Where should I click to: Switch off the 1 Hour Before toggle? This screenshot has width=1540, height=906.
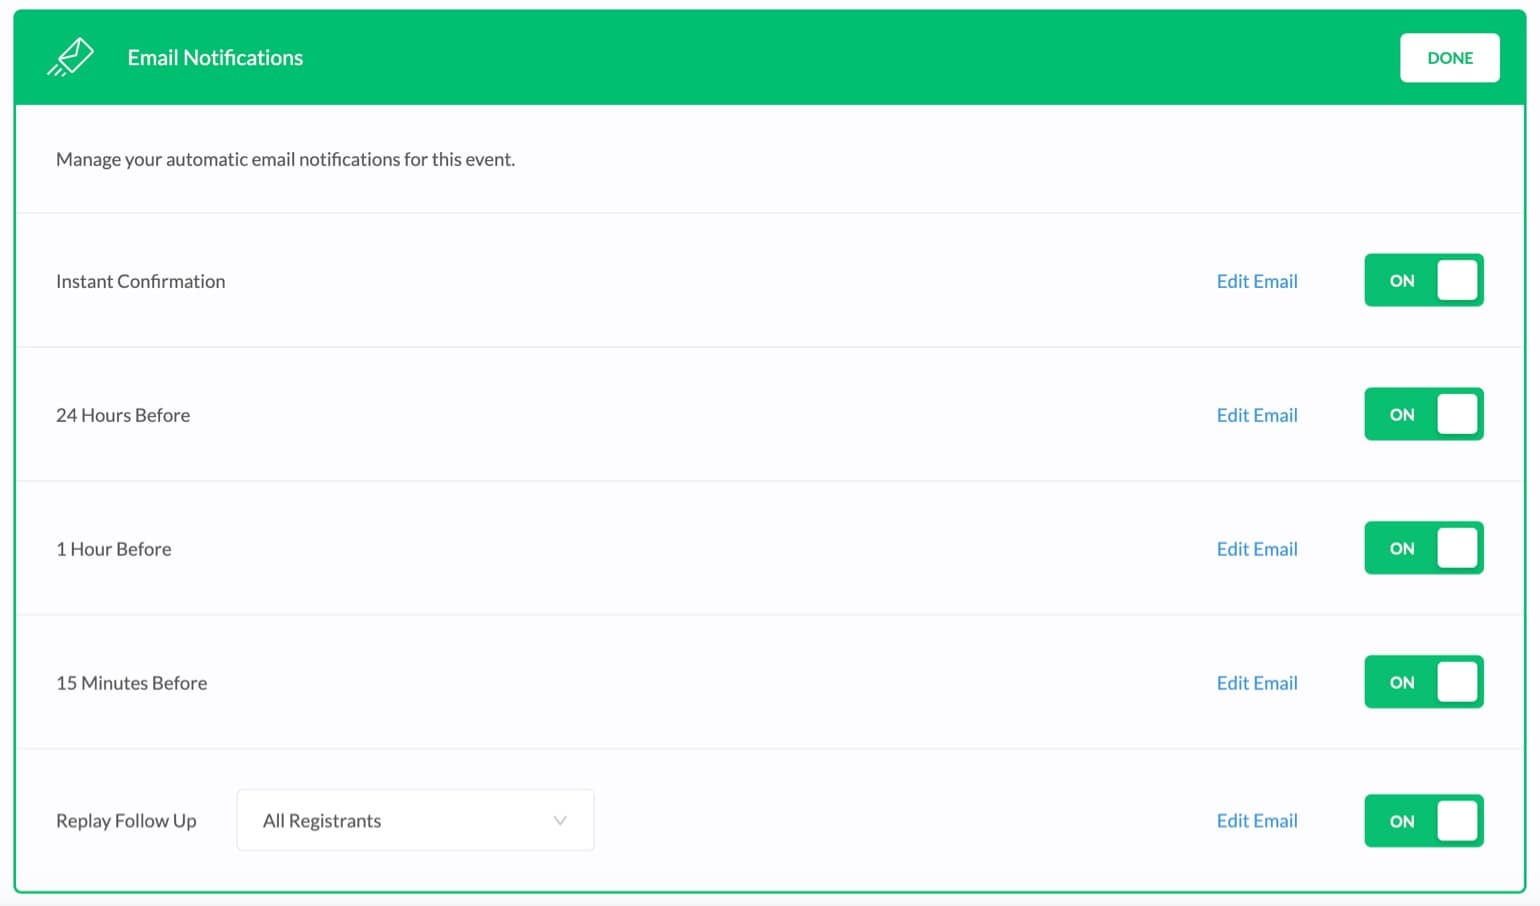point(1423,548)
